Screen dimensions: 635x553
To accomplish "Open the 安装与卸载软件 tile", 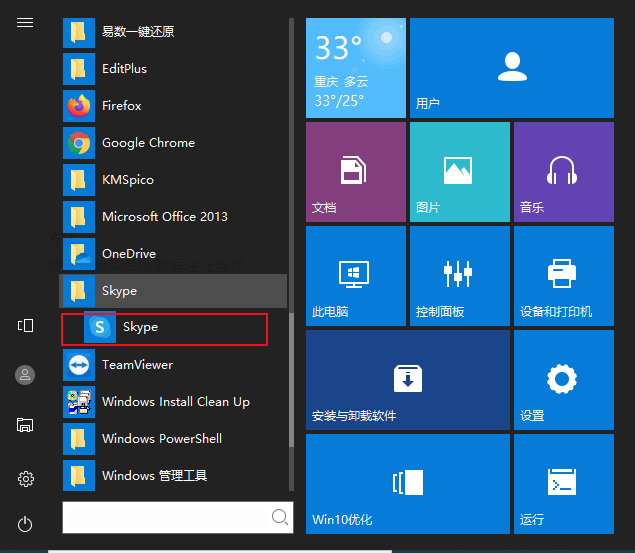I will (x=408, y=380).
